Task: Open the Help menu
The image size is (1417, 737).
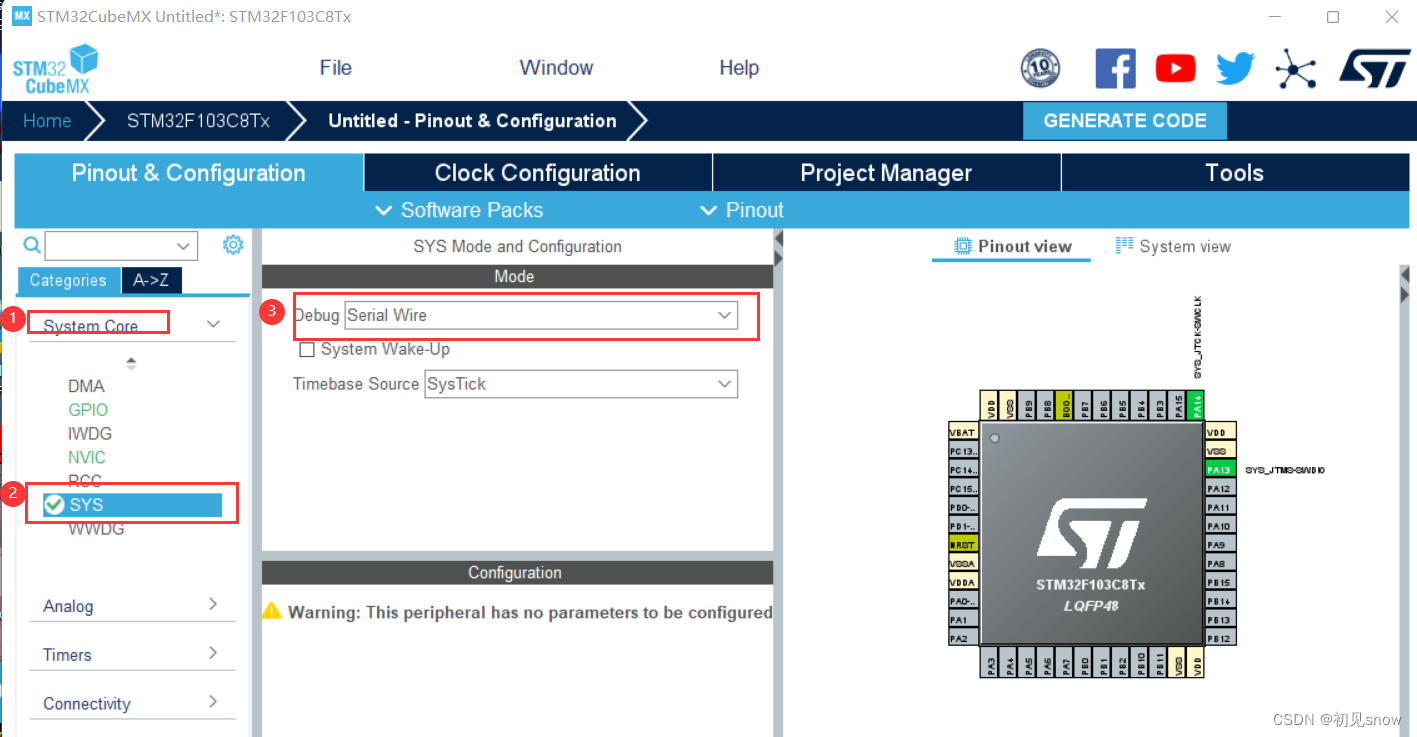Action: coord(739,68)
